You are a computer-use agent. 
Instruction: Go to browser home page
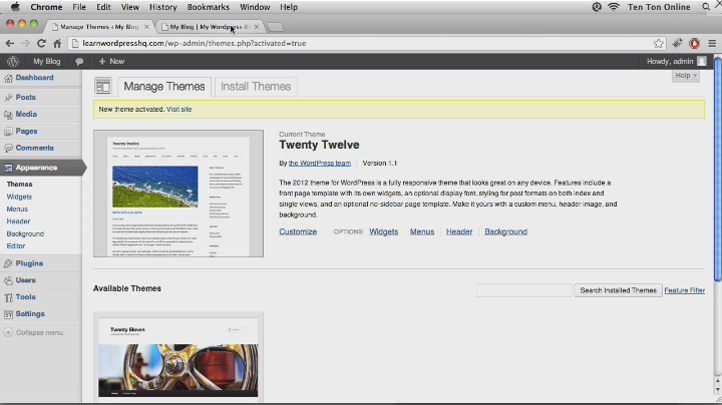[57, 43]
